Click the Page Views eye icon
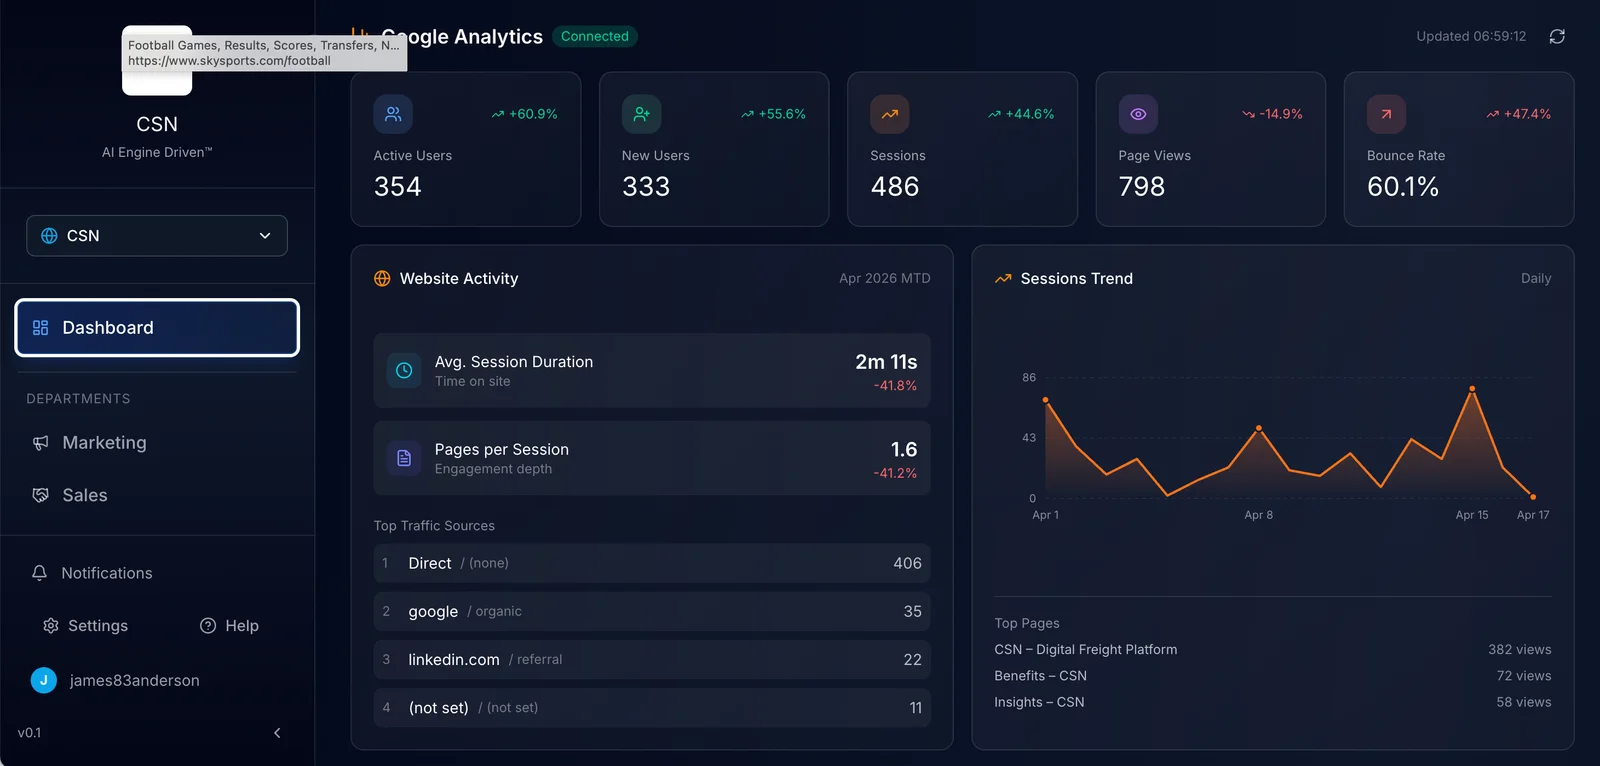This screenshot has height=766, width=1600. [1138, 114]
